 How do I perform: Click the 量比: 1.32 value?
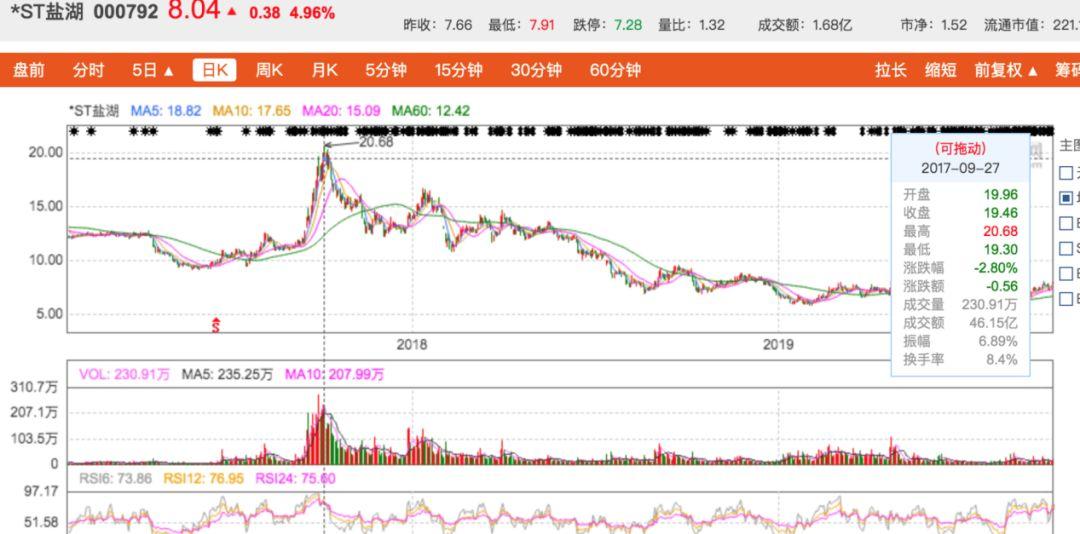[x=692, y=25]
